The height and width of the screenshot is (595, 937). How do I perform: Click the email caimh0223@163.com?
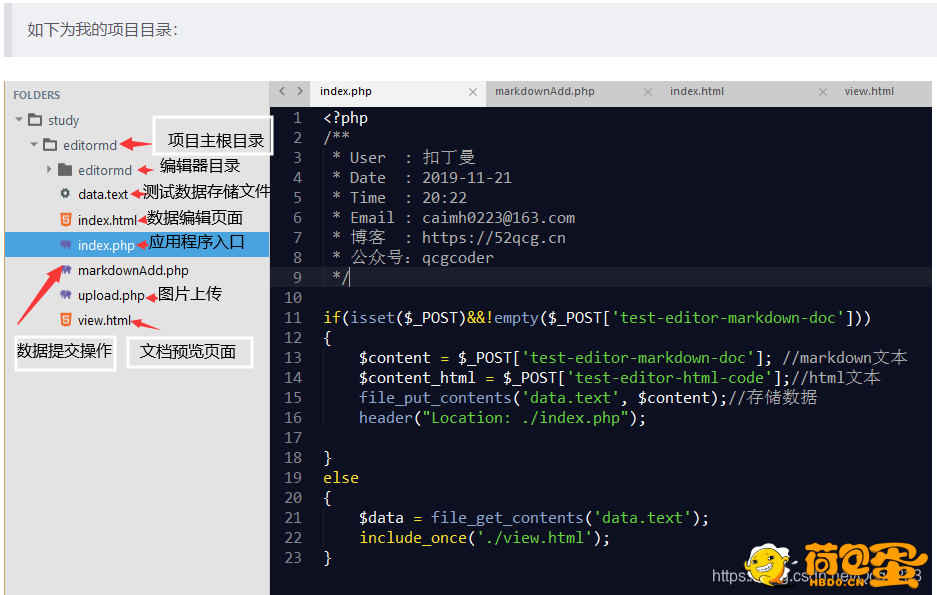tap(498, 218)
